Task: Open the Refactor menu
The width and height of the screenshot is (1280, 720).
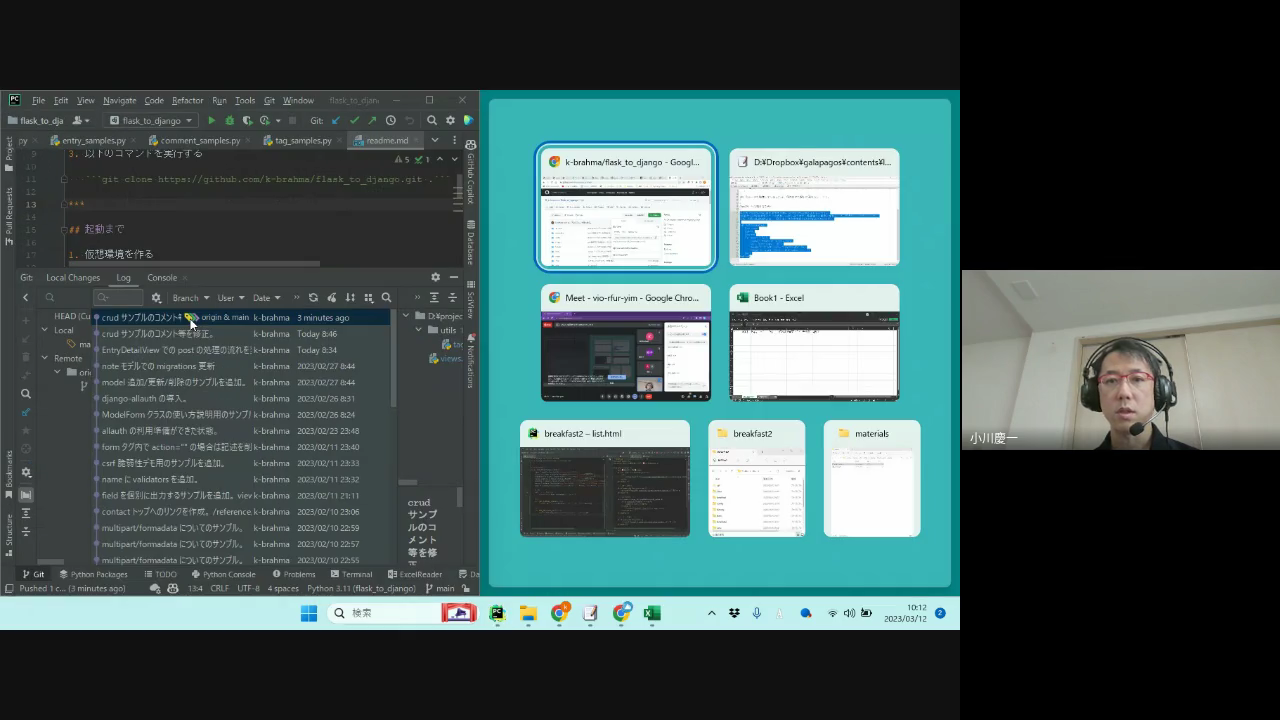Action: 187,101
